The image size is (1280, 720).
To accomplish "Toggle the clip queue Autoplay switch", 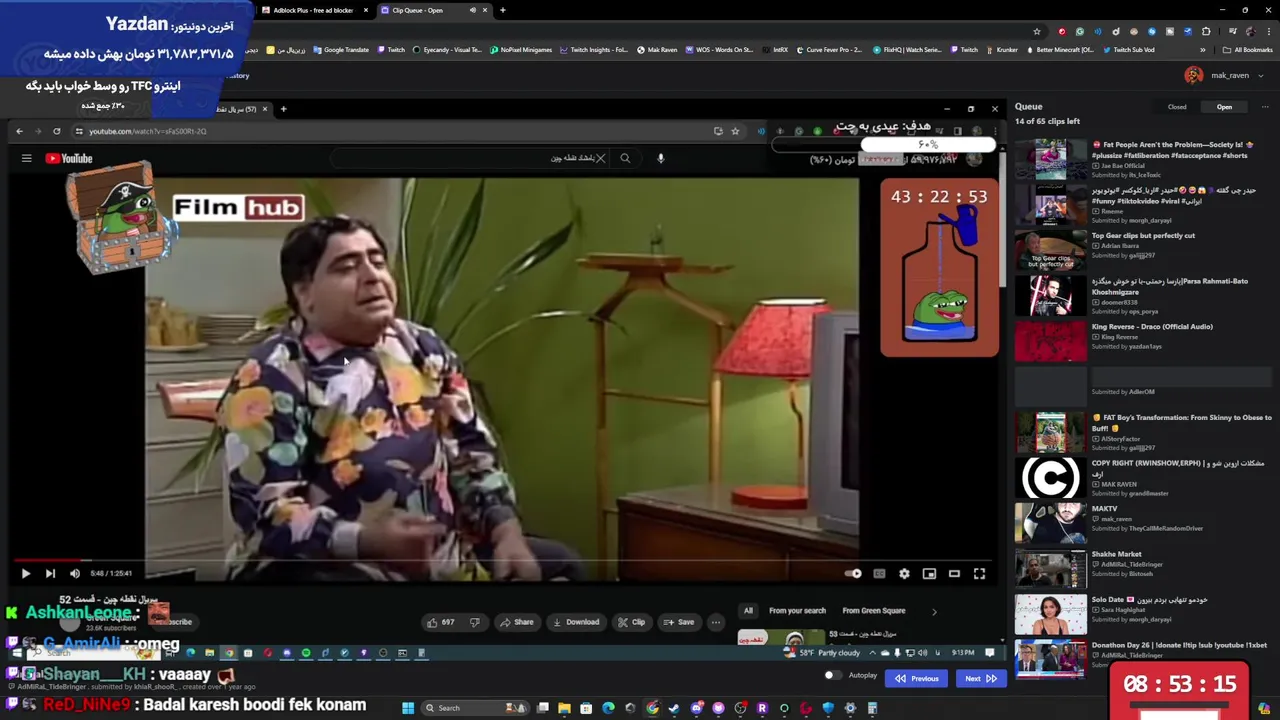I will pos(832,676).
